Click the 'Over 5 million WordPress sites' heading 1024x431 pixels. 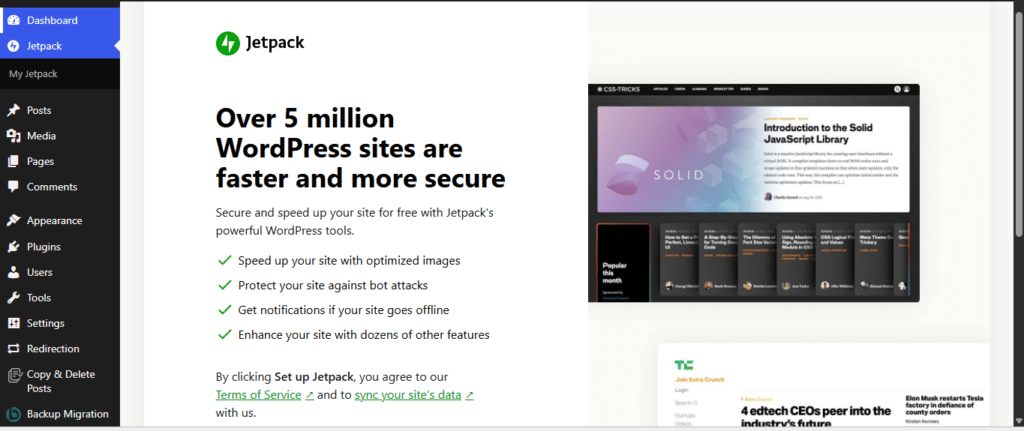point(360,149)
